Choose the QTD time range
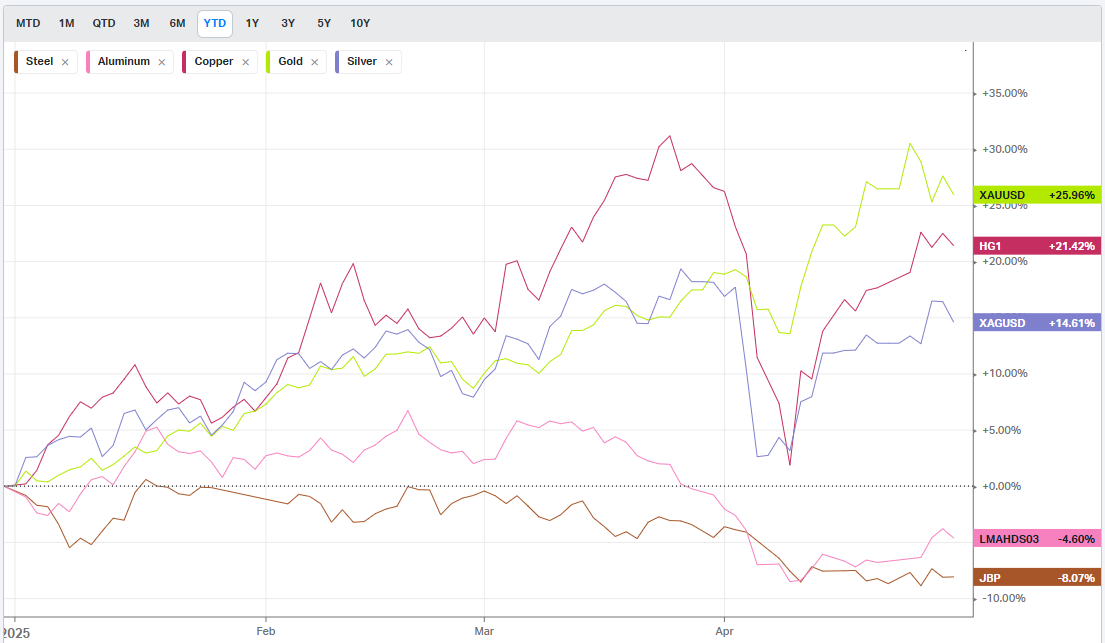The image size is (1105, 643). coord(104,23)
